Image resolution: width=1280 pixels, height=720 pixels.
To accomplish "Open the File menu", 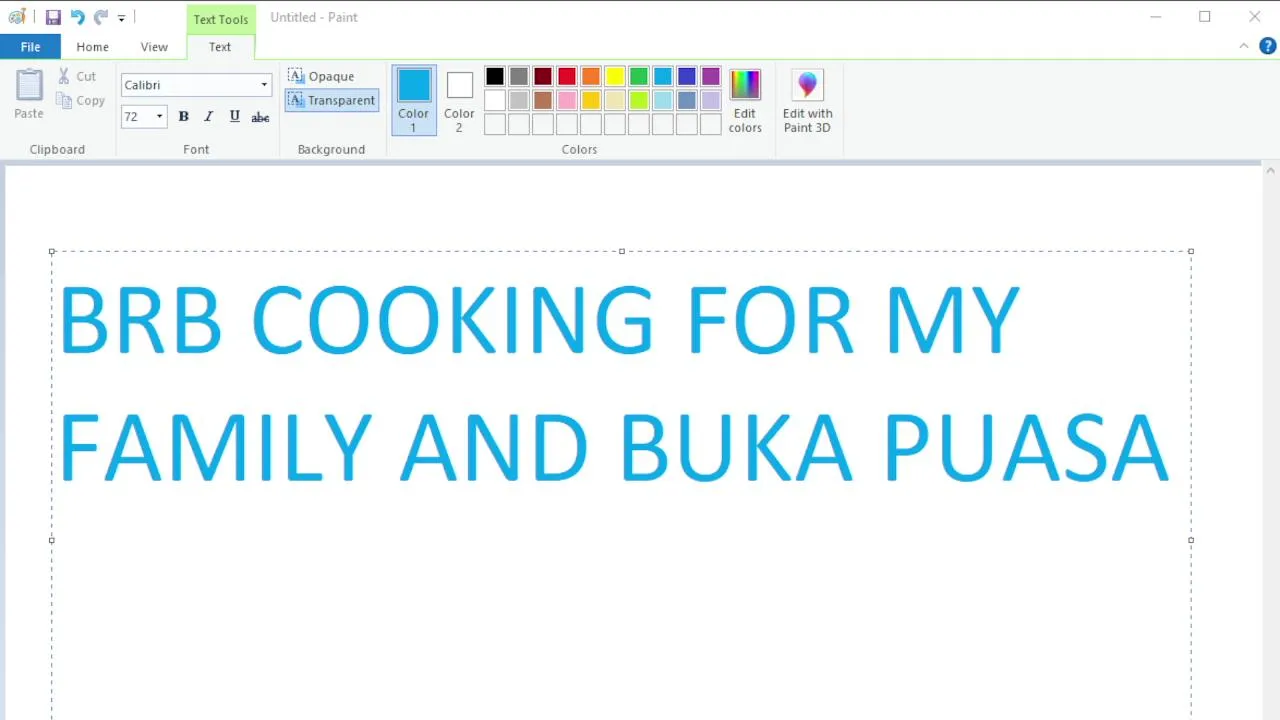I will pyautogui.click(x=30, y=47).
